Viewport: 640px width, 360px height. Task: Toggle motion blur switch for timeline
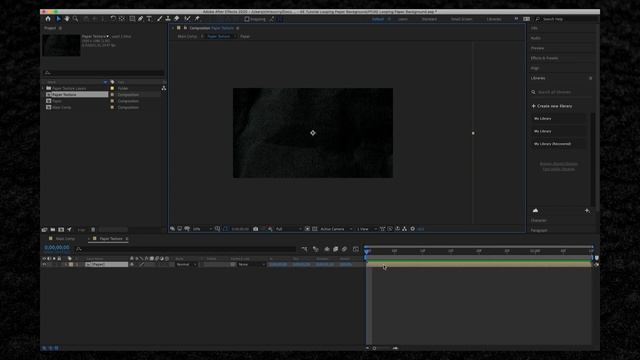(344, 249)
